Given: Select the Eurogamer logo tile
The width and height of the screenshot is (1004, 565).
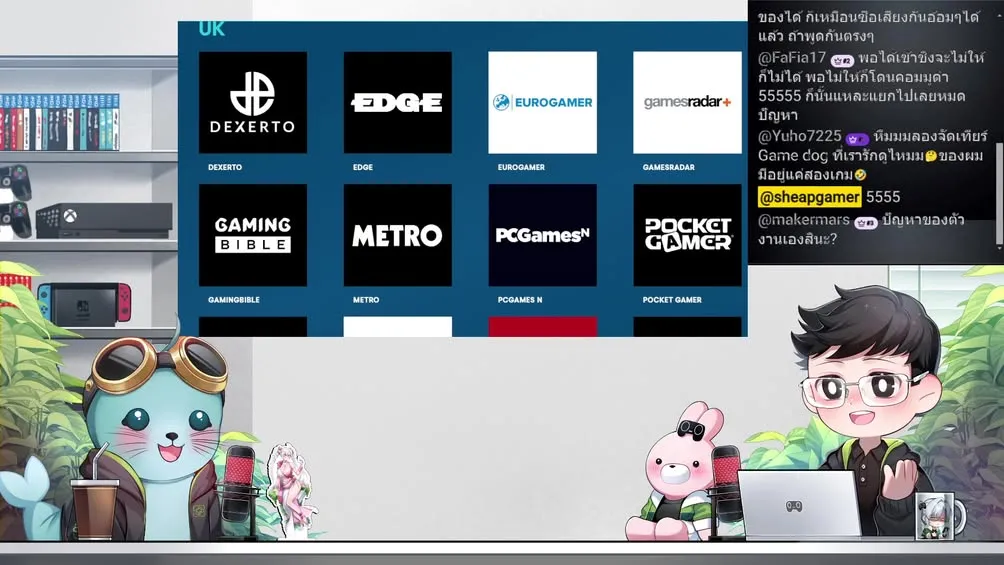Looking at the screenshot, I should pos(542,102).
